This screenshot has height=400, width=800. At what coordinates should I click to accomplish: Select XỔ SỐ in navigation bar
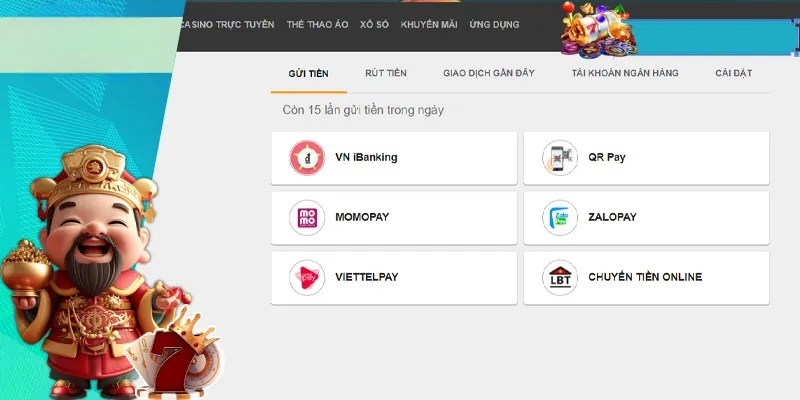click(374, 24)
